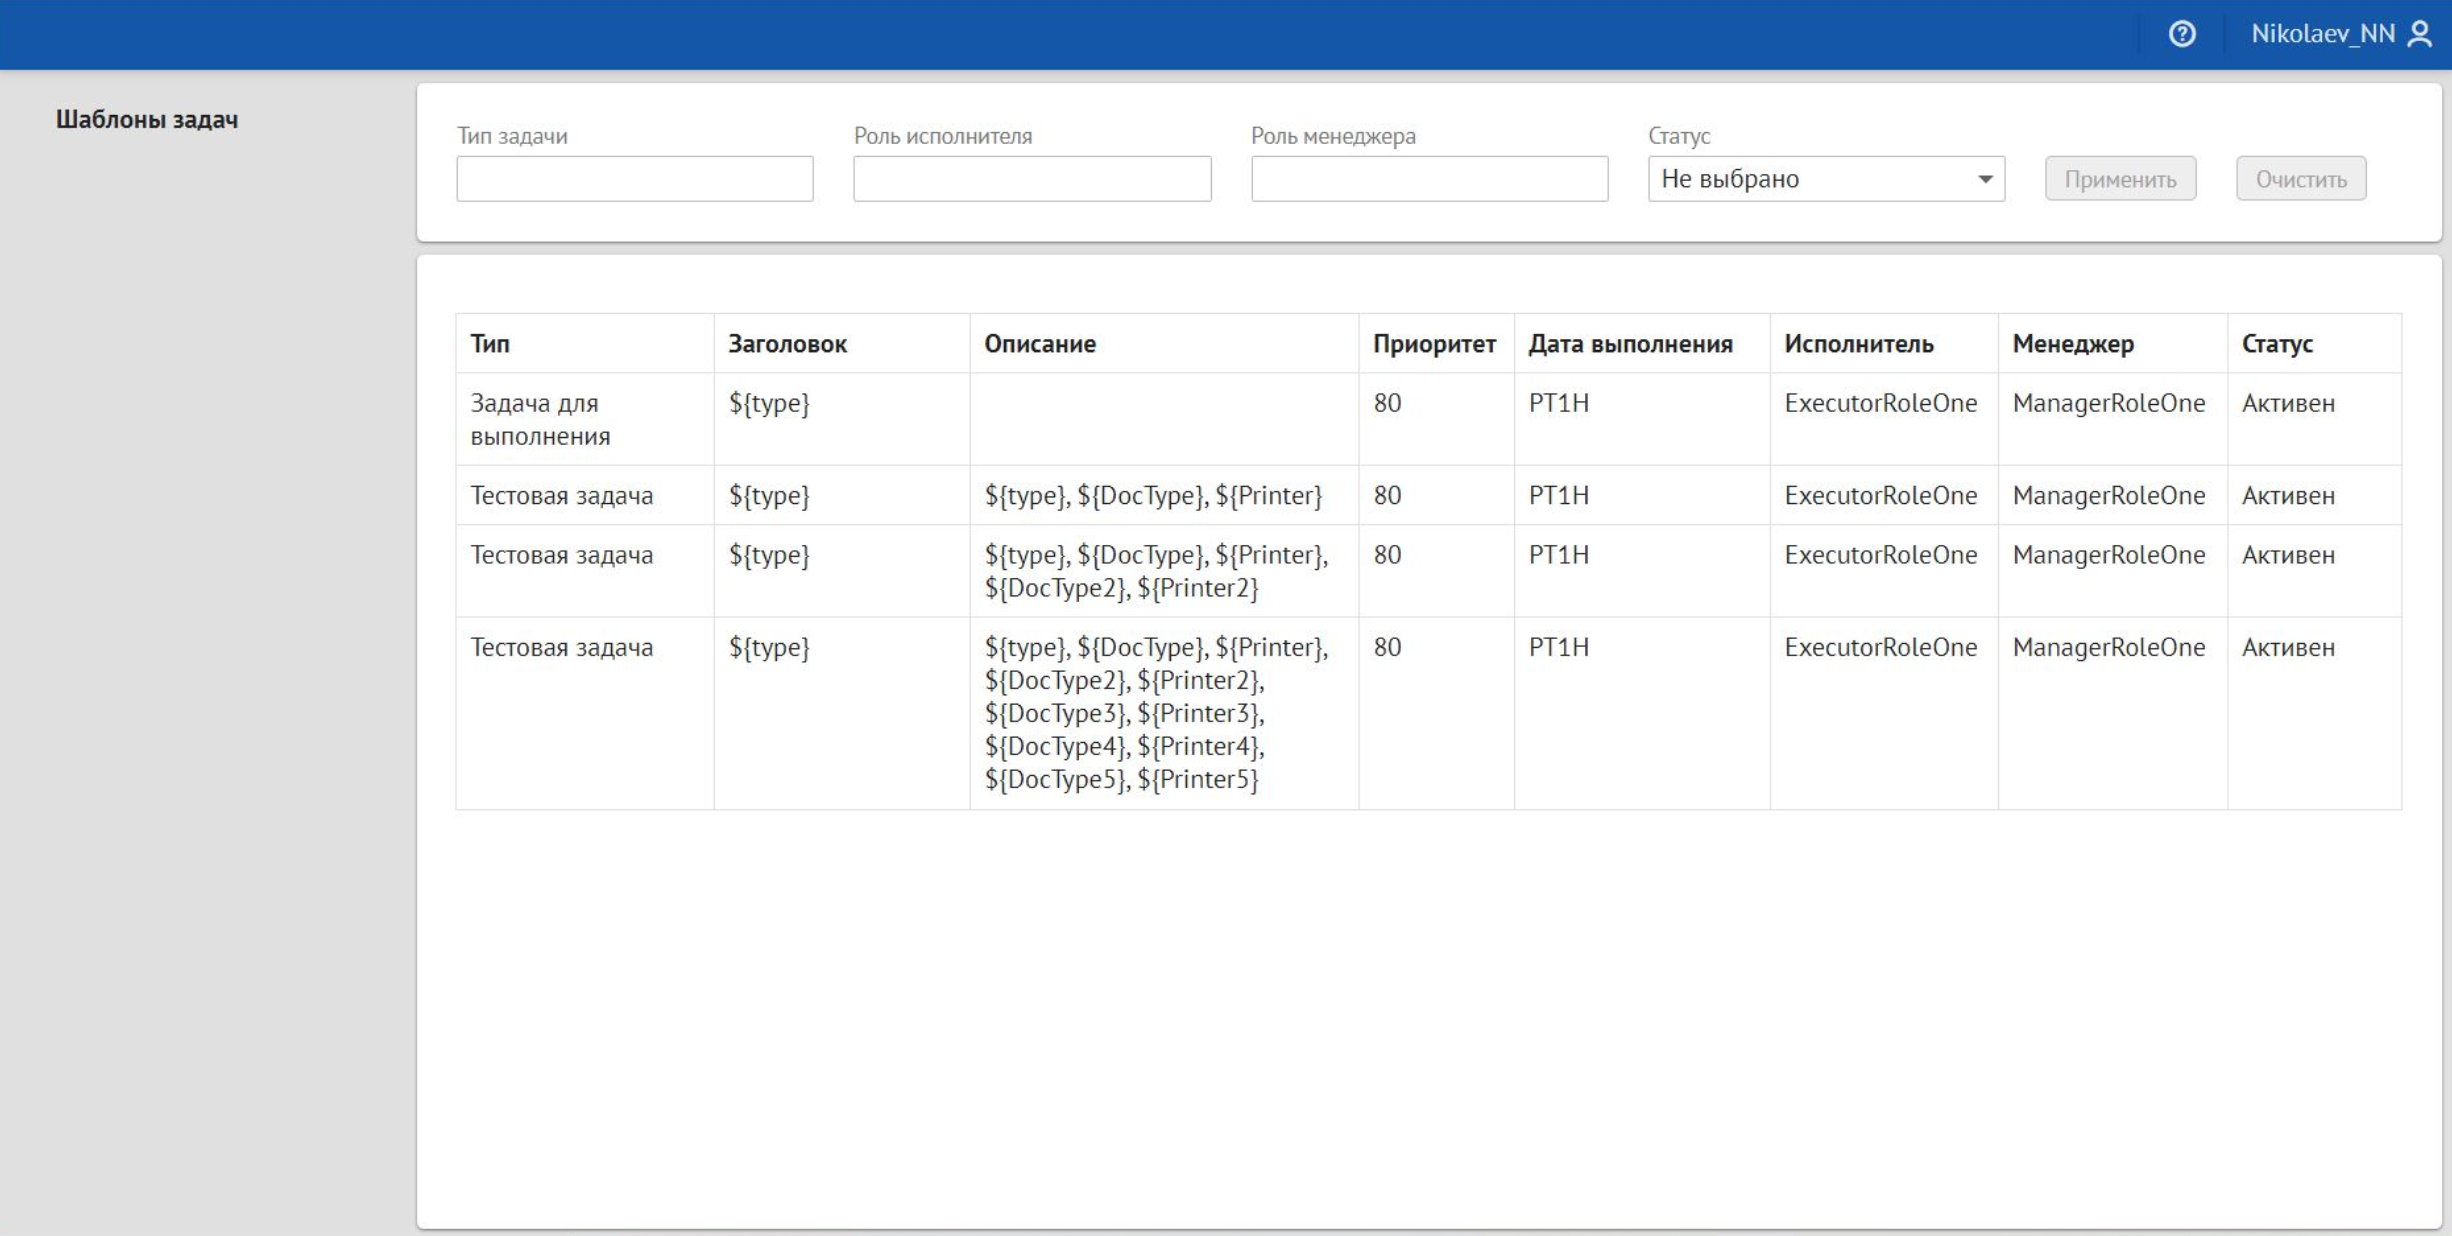Click the Приоритет column header
This screenshot has height=1236, width=2452.
click(x=1434, y=344)
